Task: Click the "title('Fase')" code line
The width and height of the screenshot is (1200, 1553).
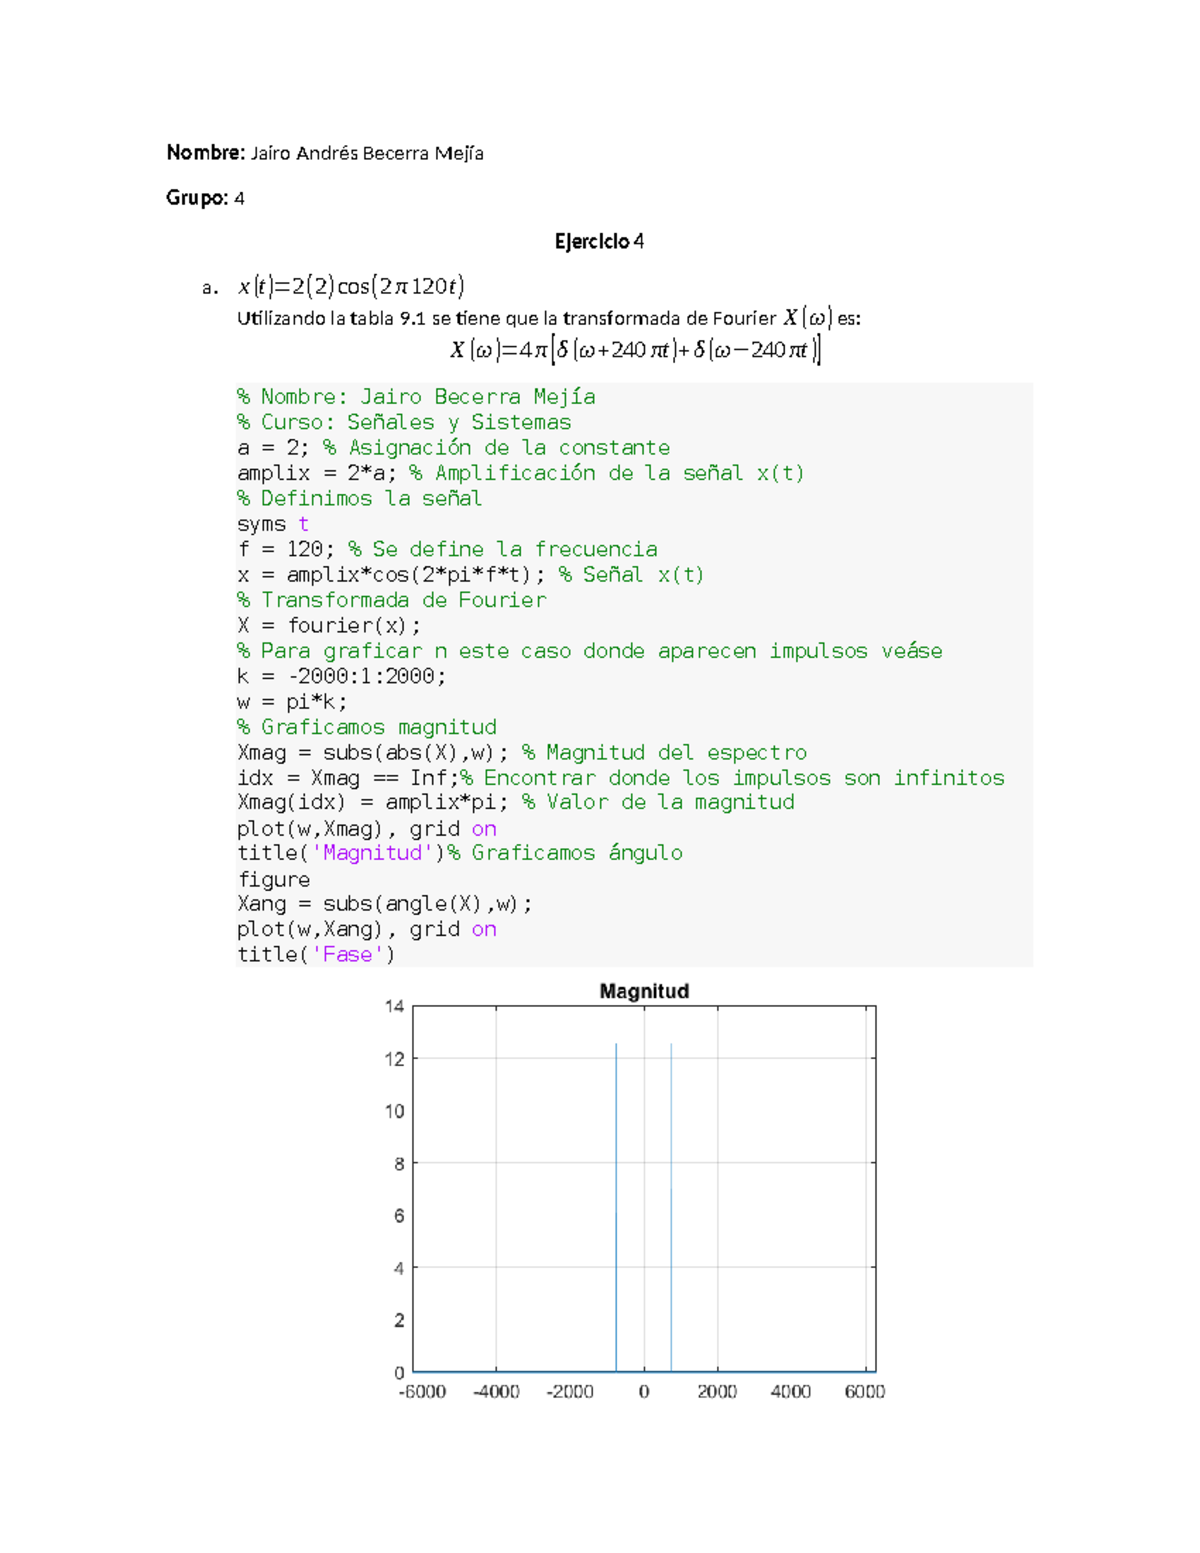Action: (316, 955)
